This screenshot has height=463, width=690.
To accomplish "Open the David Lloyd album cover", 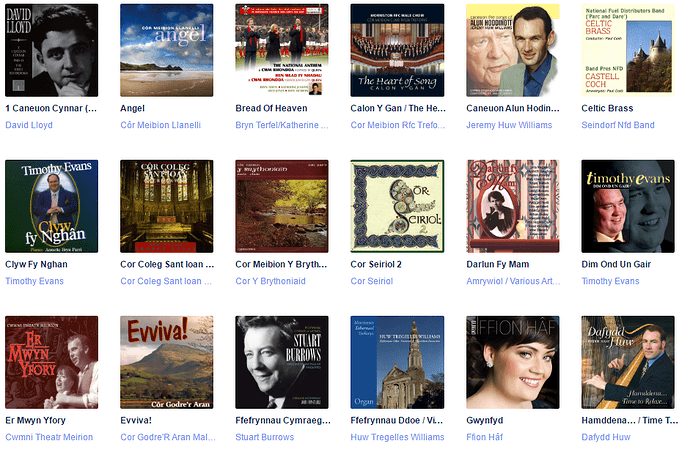I will pyautogui.click(x=51, y=50).
